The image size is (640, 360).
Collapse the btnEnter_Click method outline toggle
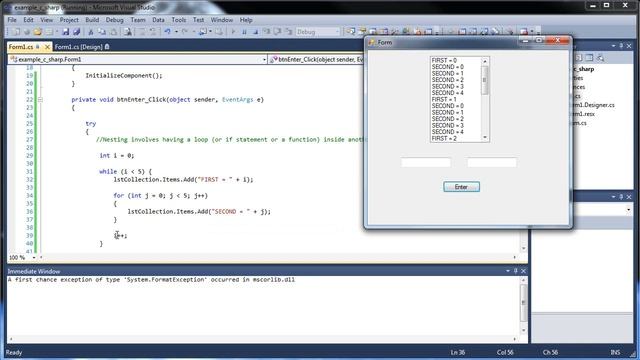pos(40,100)
